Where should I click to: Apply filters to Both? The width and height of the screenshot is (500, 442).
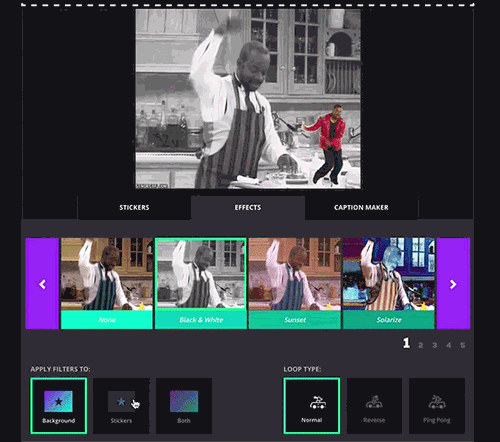[184, 406]
